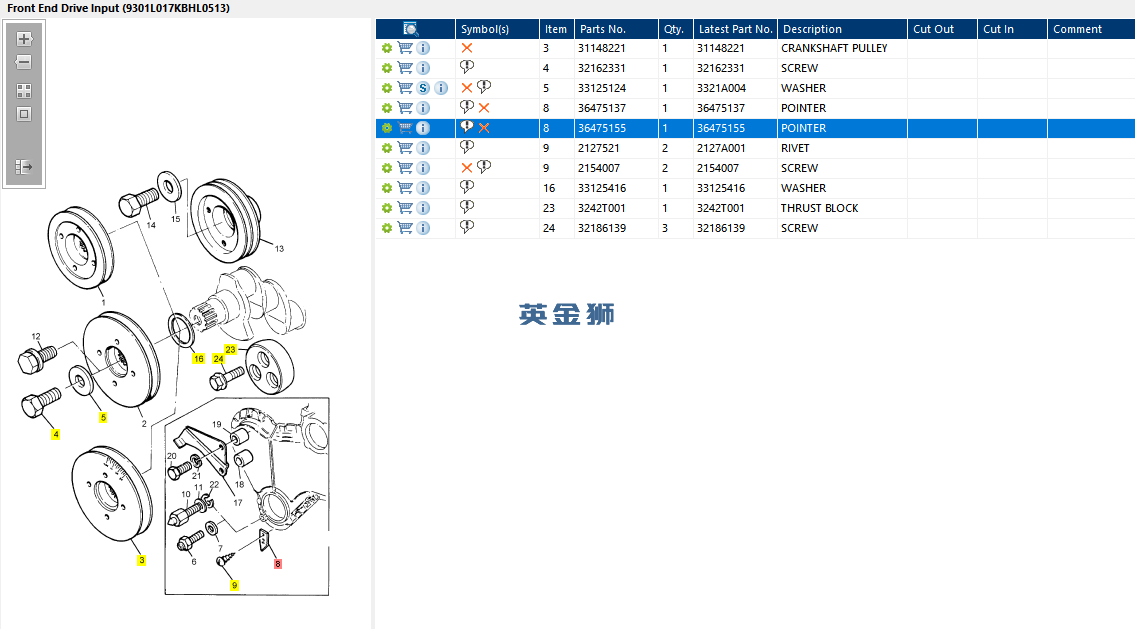
Task: Click the Comment column header
Action: pos(1092,29)
